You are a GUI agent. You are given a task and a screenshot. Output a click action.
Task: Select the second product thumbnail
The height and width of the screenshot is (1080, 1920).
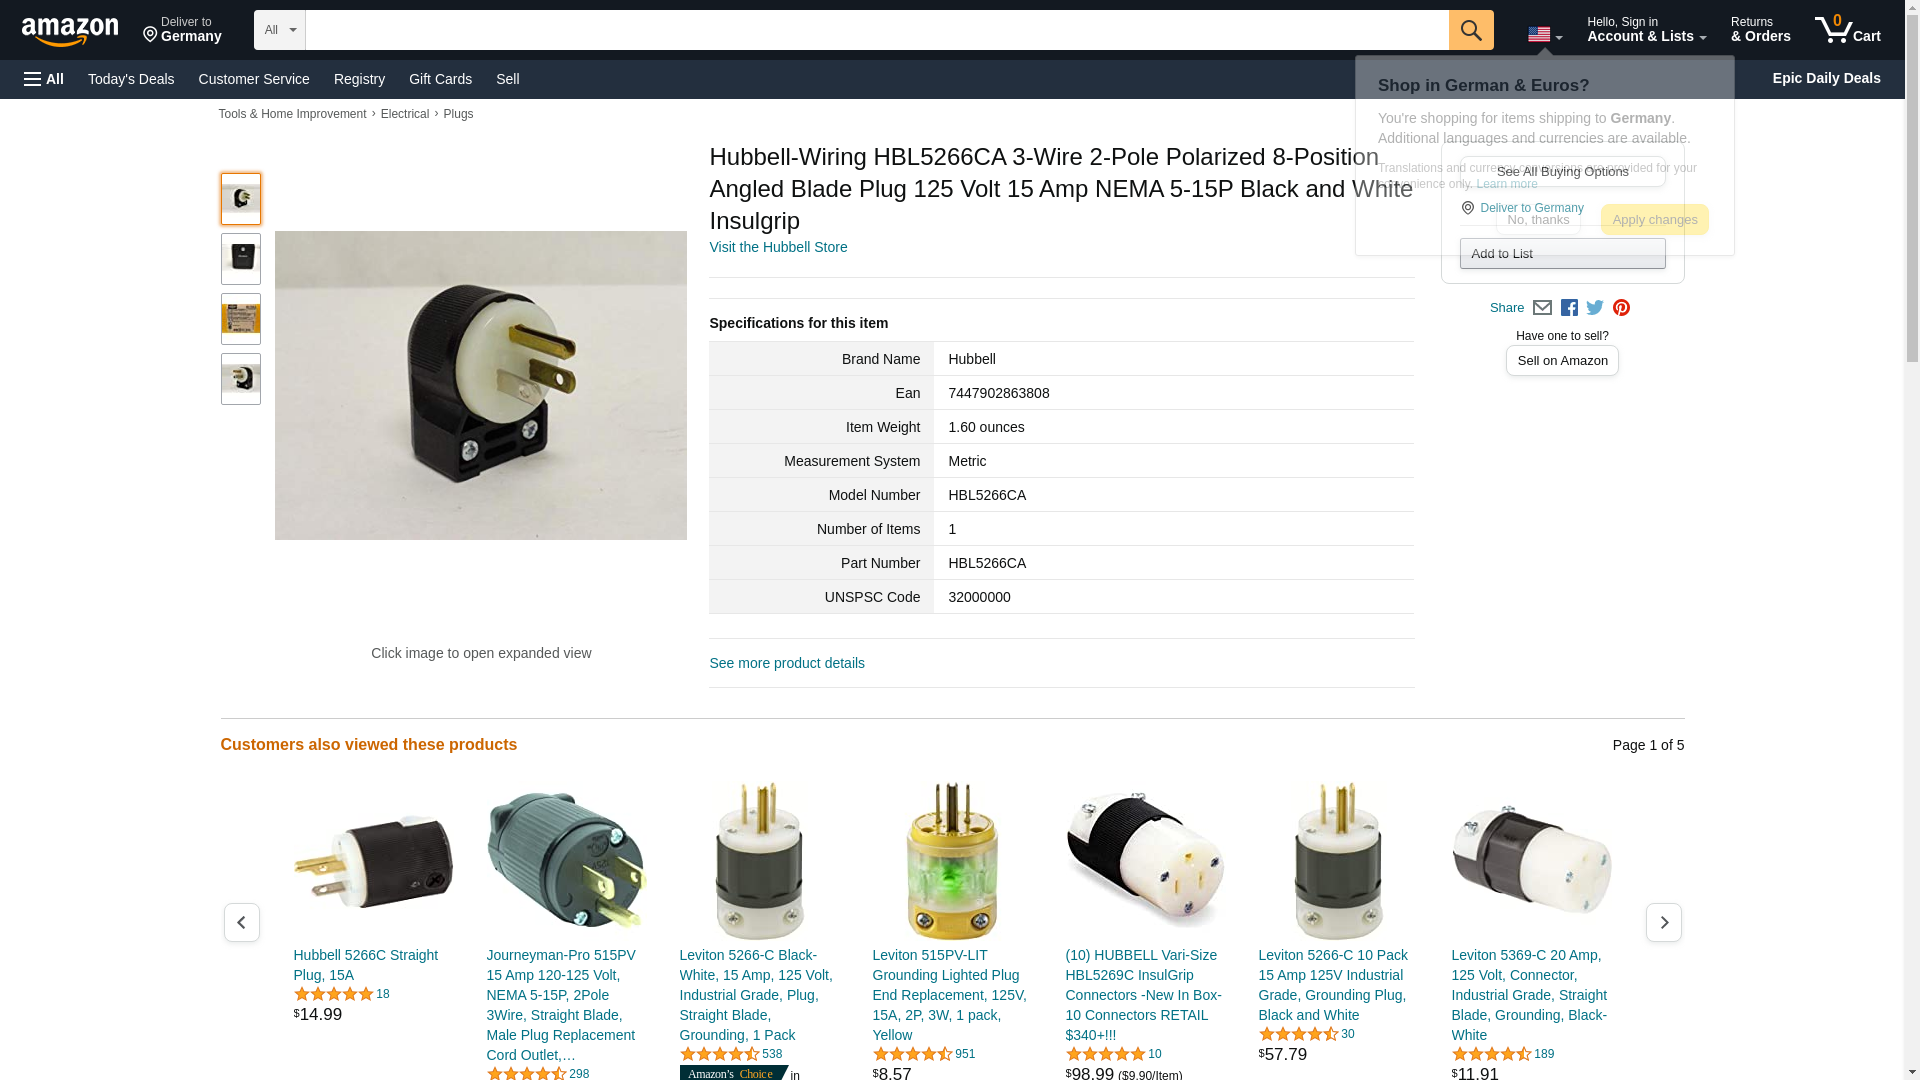(241, 259)
